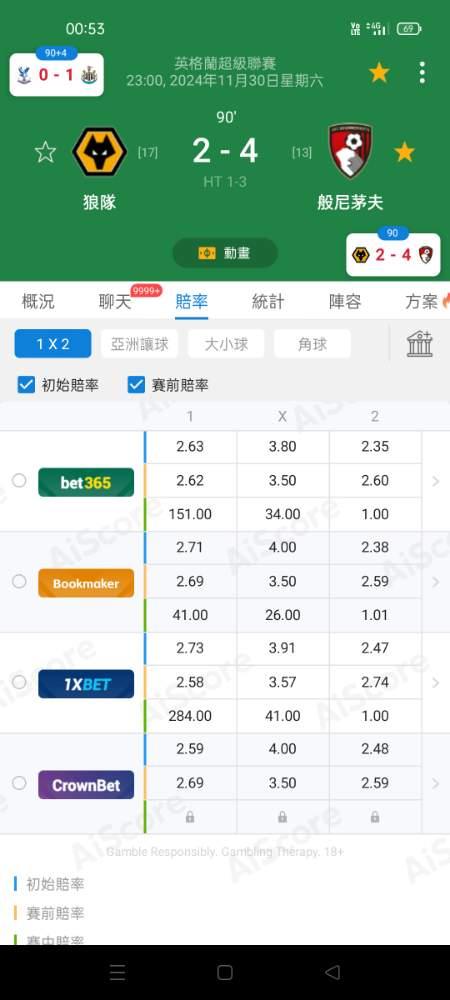Tap the favorite star in the header
Viewport: 450px width, 1000px height.
click(x=379, y=73)
